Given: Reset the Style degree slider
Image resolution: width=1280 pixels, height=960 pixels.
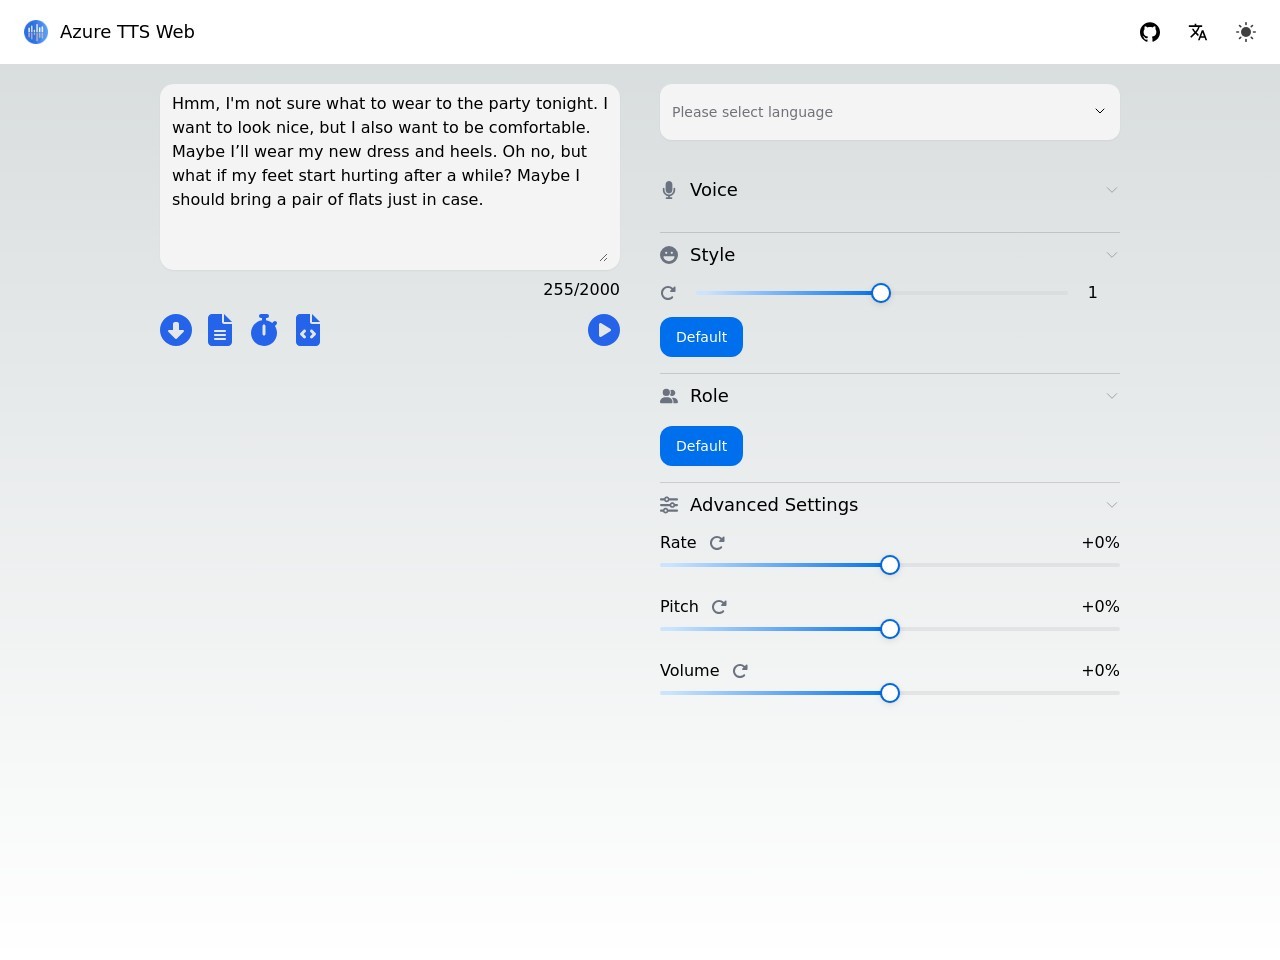Looking at the screenshot, I should pos(669,293).
